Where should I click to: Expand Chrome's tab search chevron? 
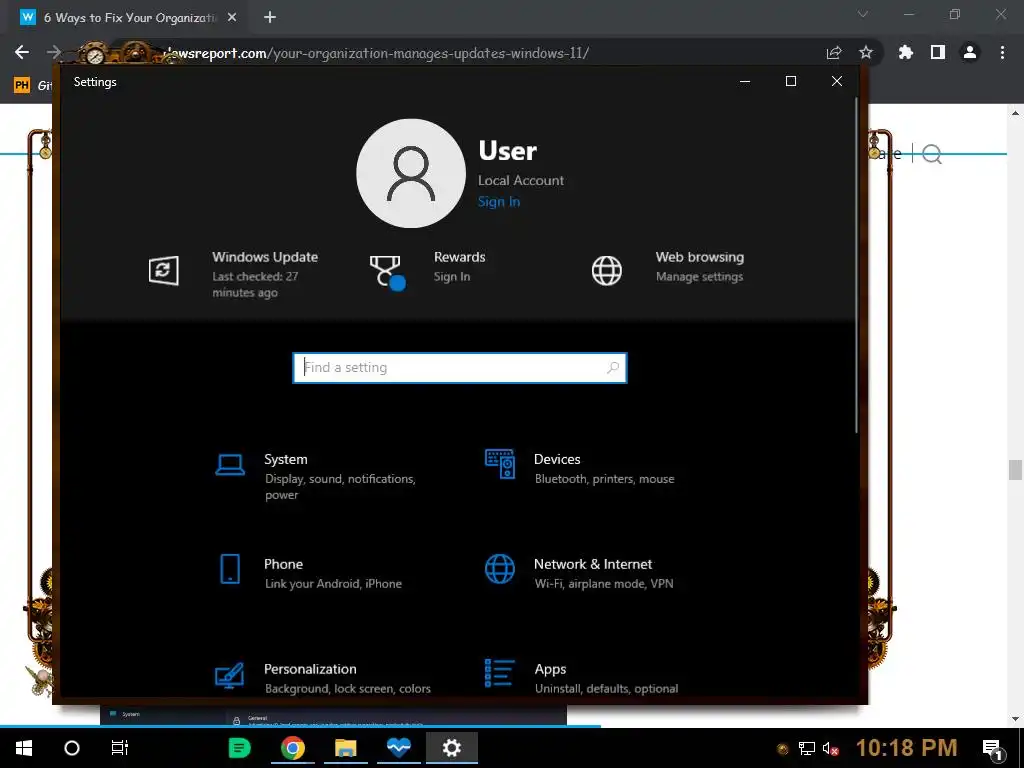tap(863, 14)
